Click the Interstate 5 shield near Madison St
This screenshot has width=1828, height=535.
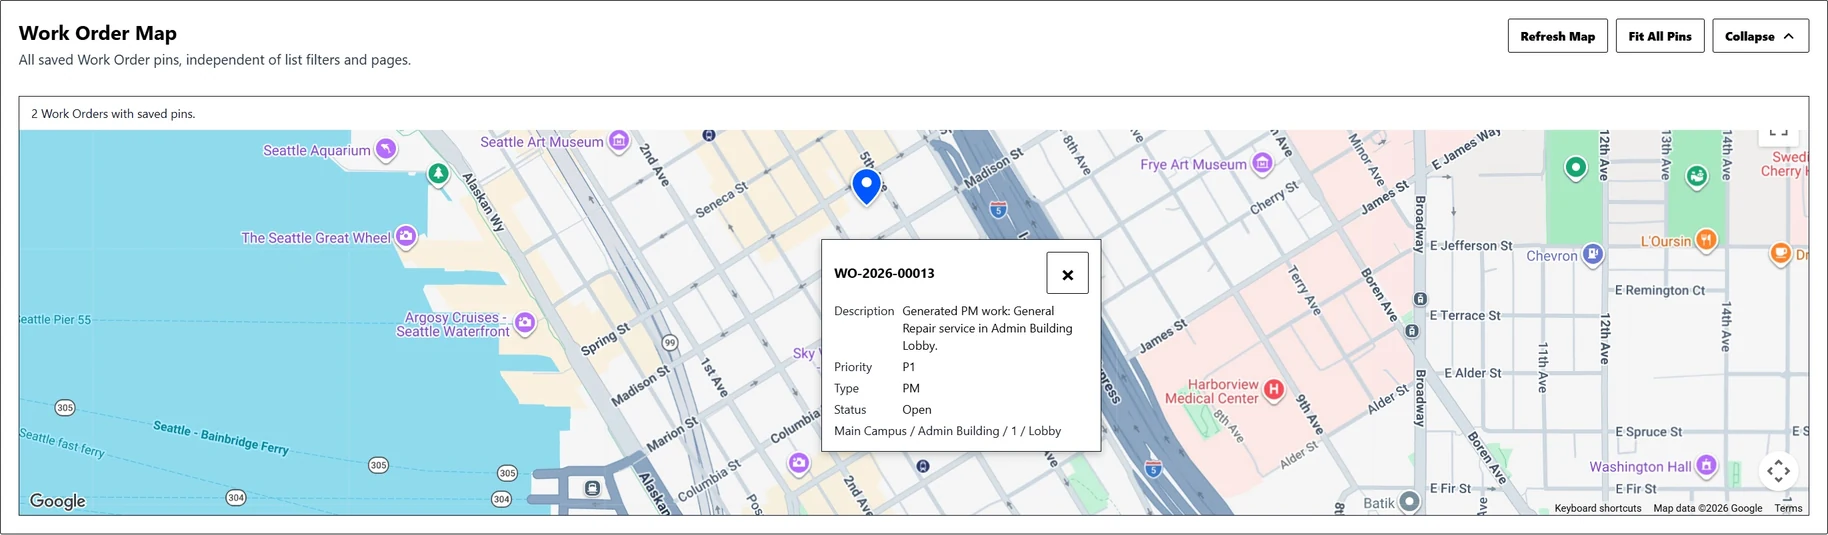(997, 210)
